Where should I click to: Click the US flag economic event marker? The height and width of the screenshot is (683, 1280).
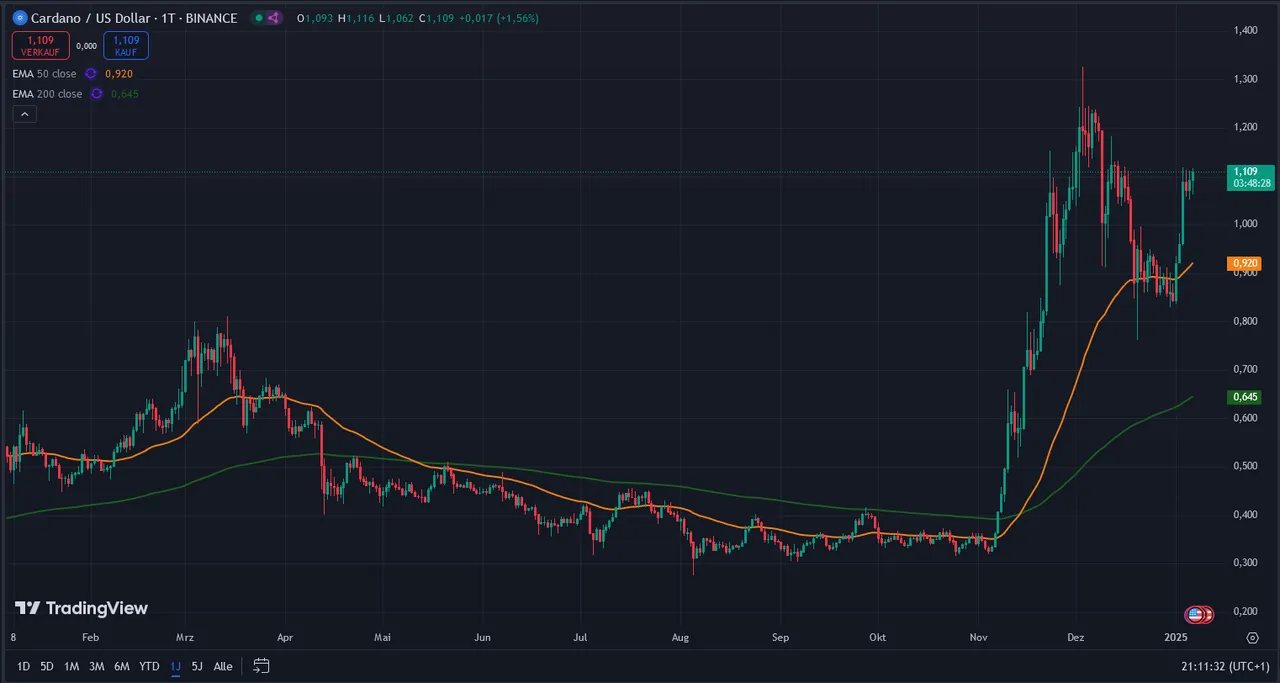coord(1195,615)
